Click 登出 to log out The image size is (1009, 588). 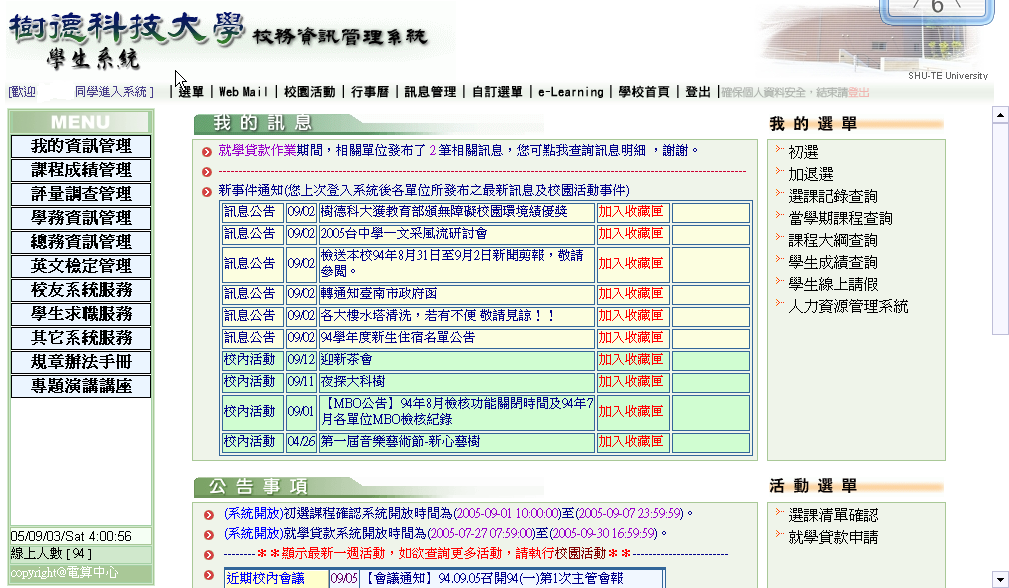point(698,92)
